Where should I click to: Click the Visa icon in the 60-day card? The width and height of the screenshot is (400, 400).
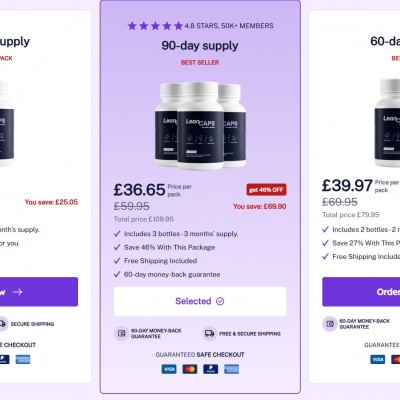(377, 359)
